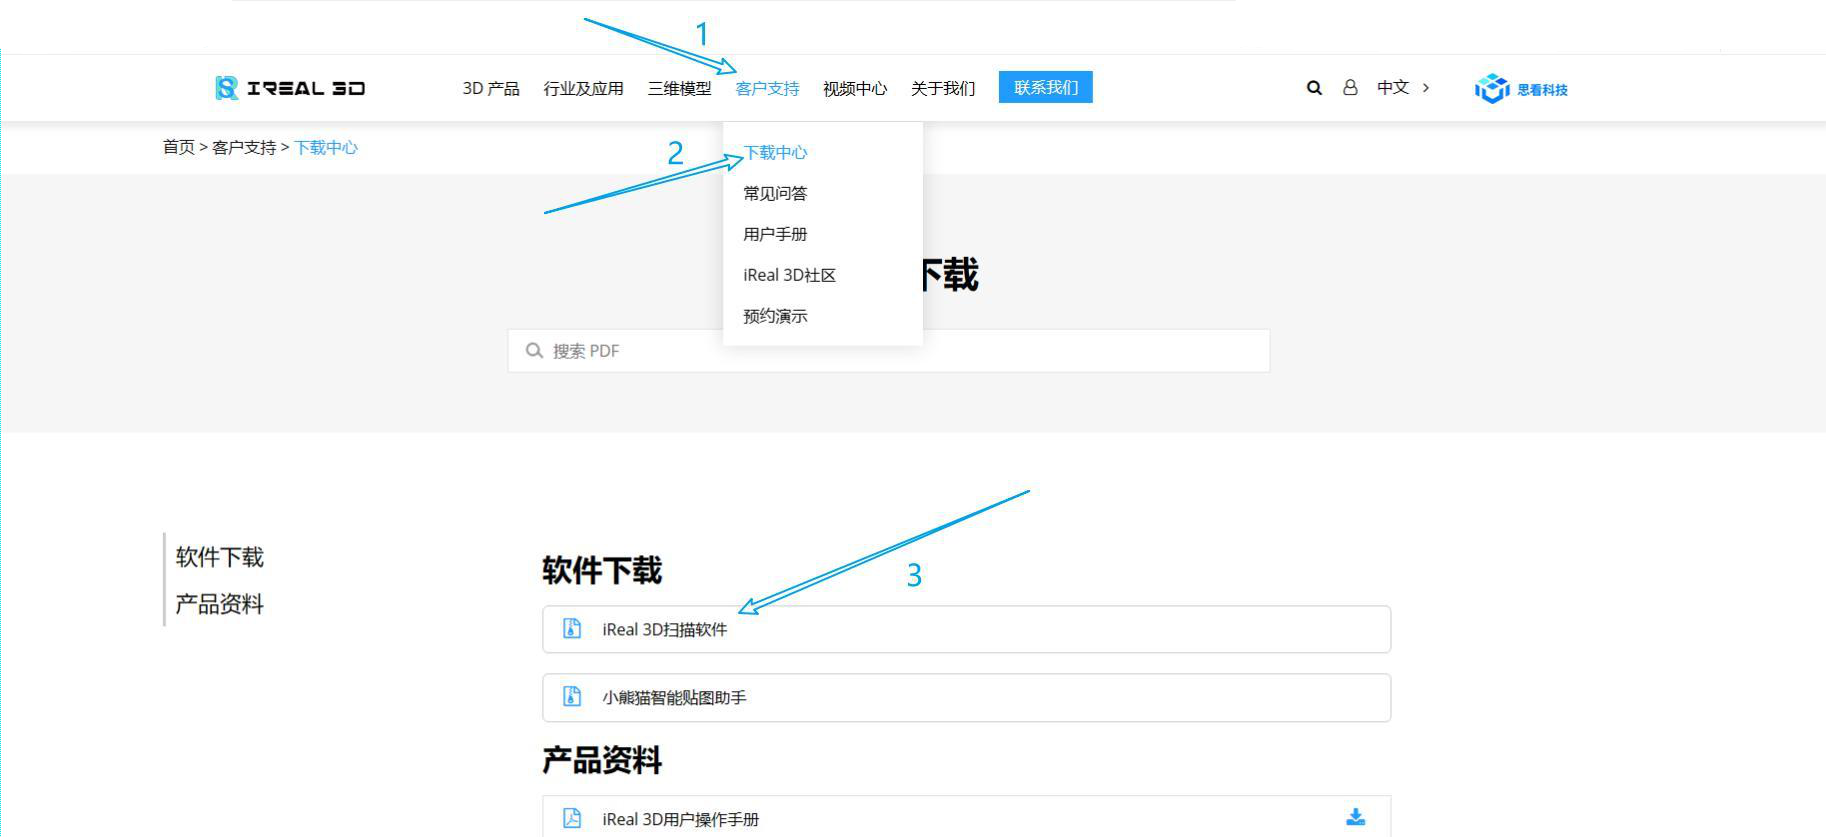Viewport: 1826px width, 837px height.
Task: Click PDF icon beside iReal 3D用户操作手册
Action: click(x=572, y=818)
